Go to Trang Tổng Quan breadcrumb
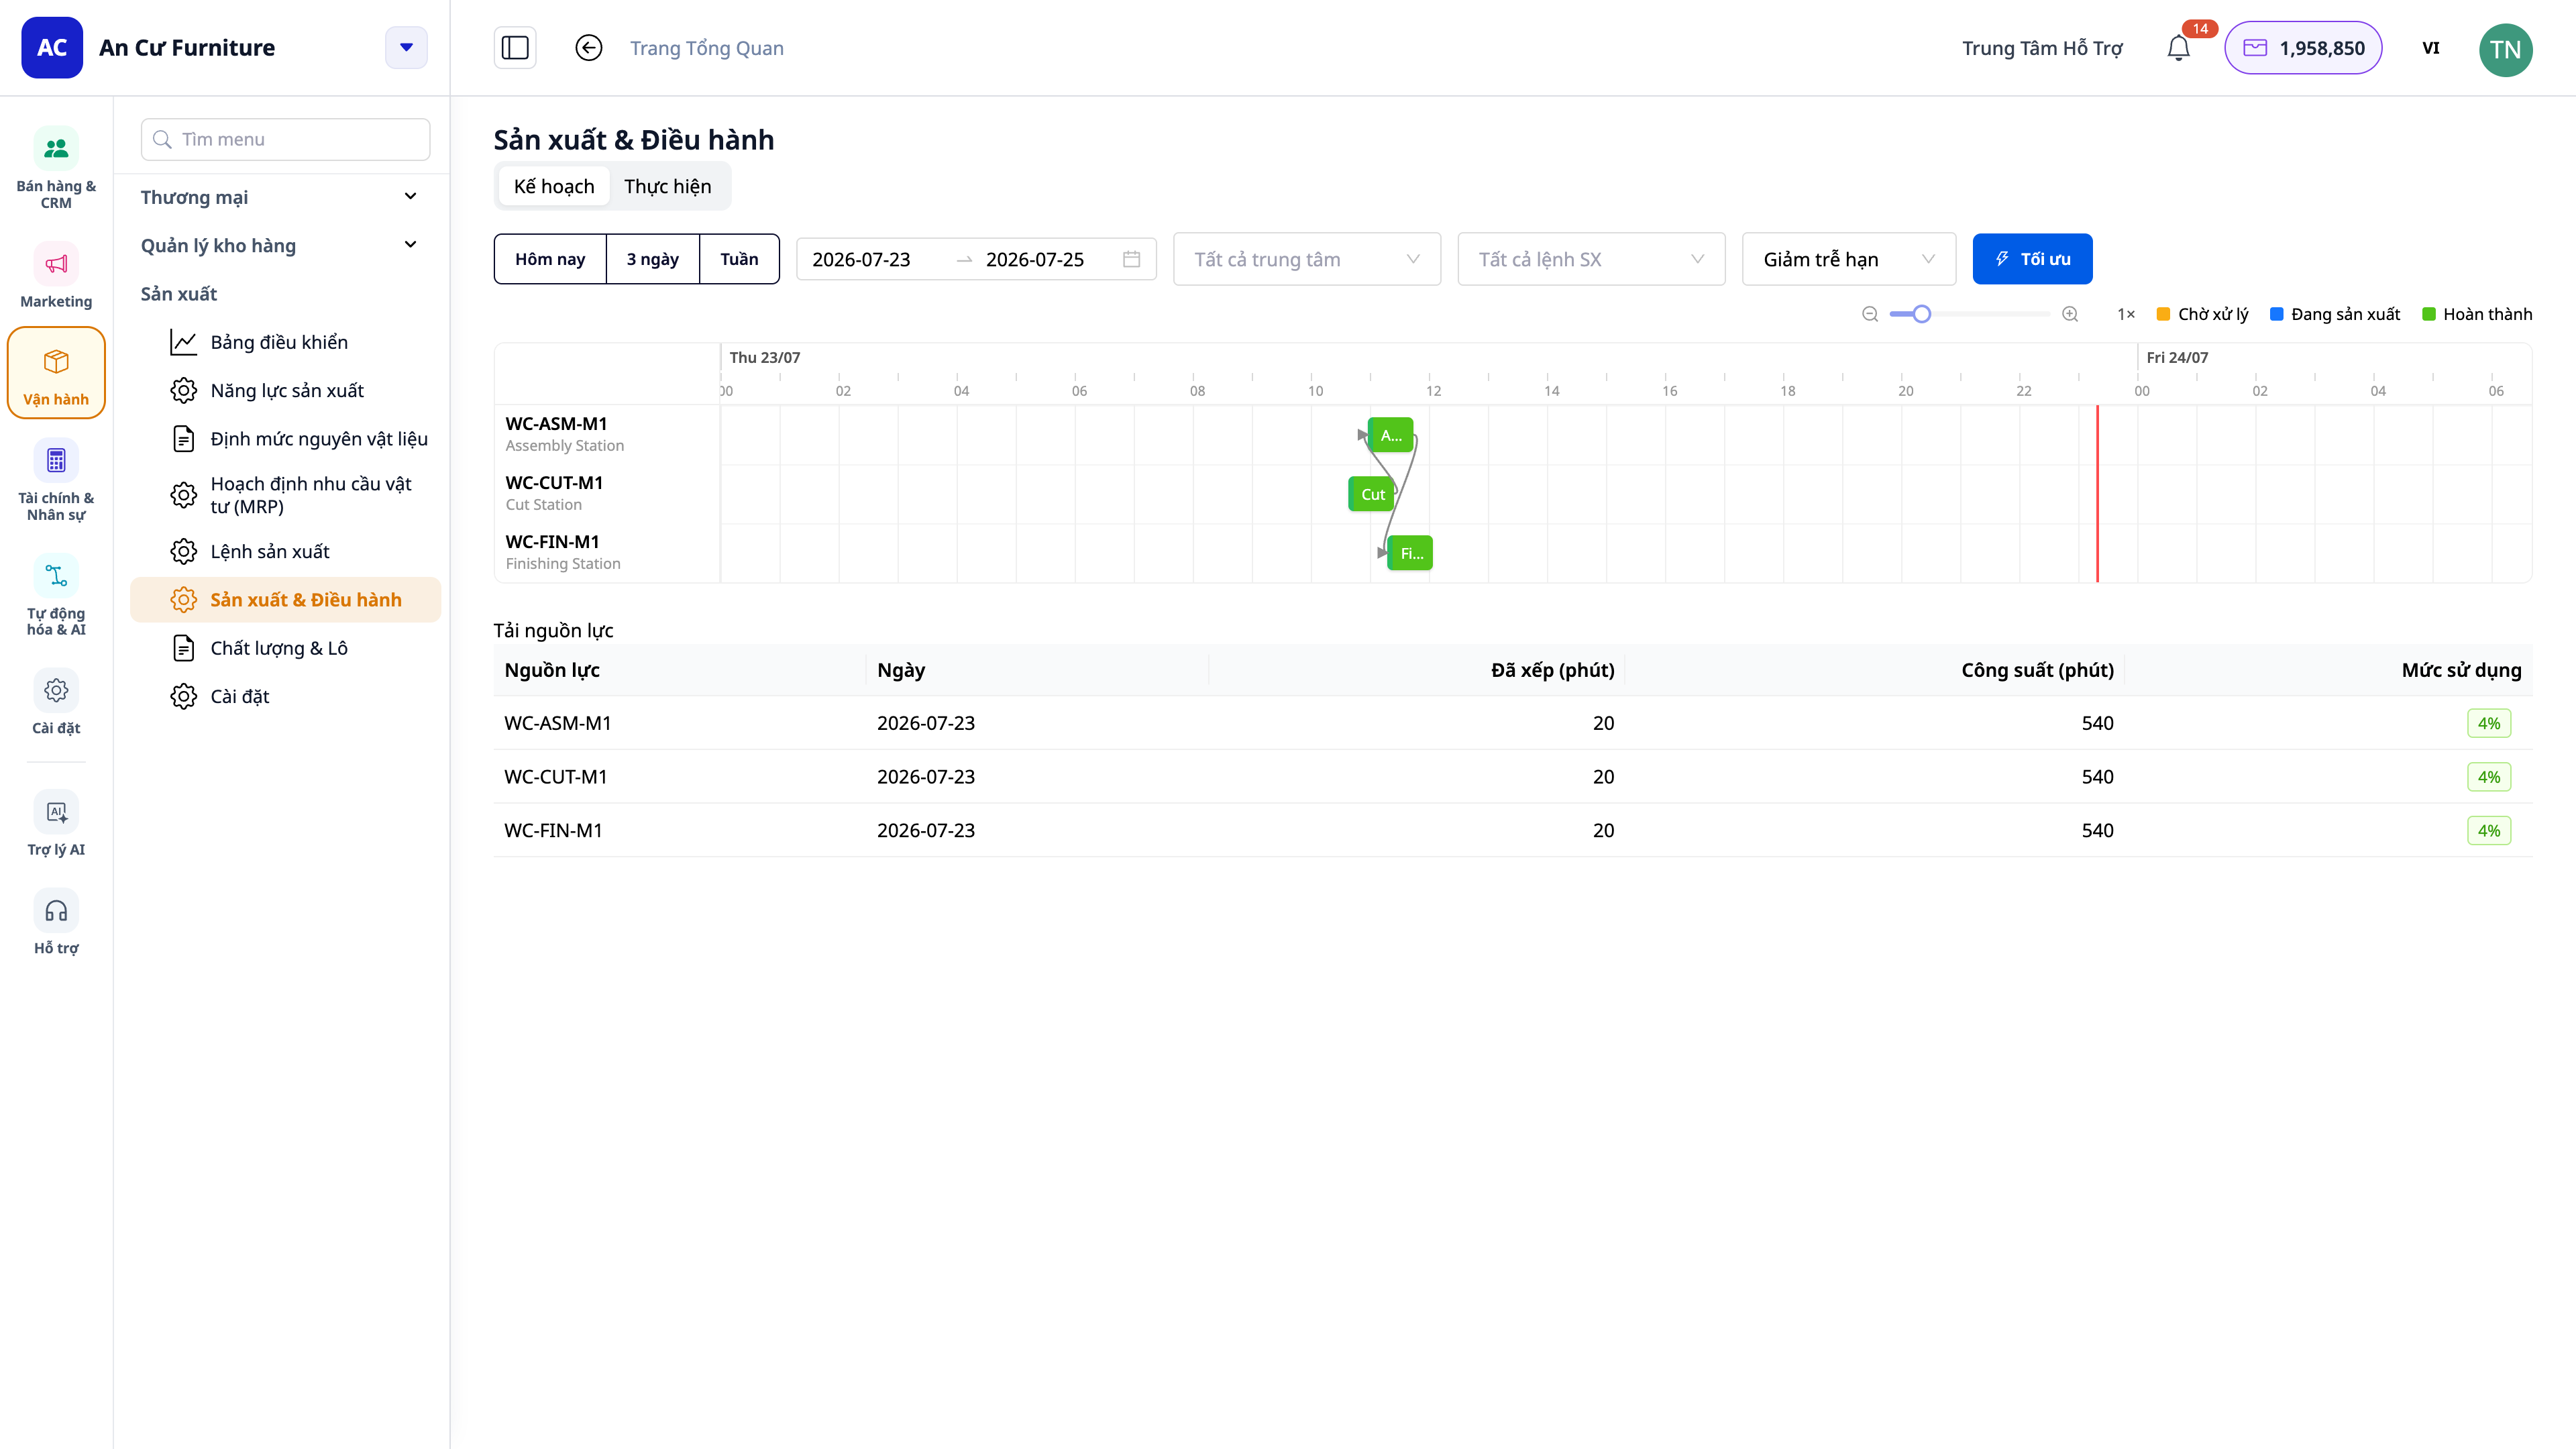 pyautogui.click(x=707, y=48)
